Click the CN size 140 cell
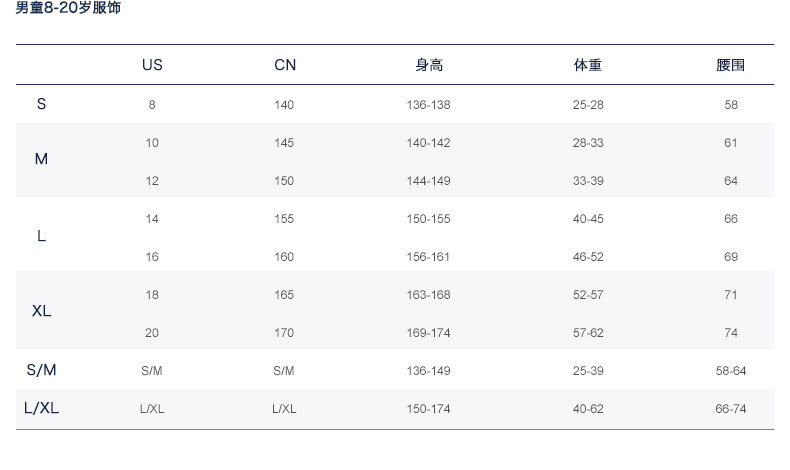 pos(284,105)
